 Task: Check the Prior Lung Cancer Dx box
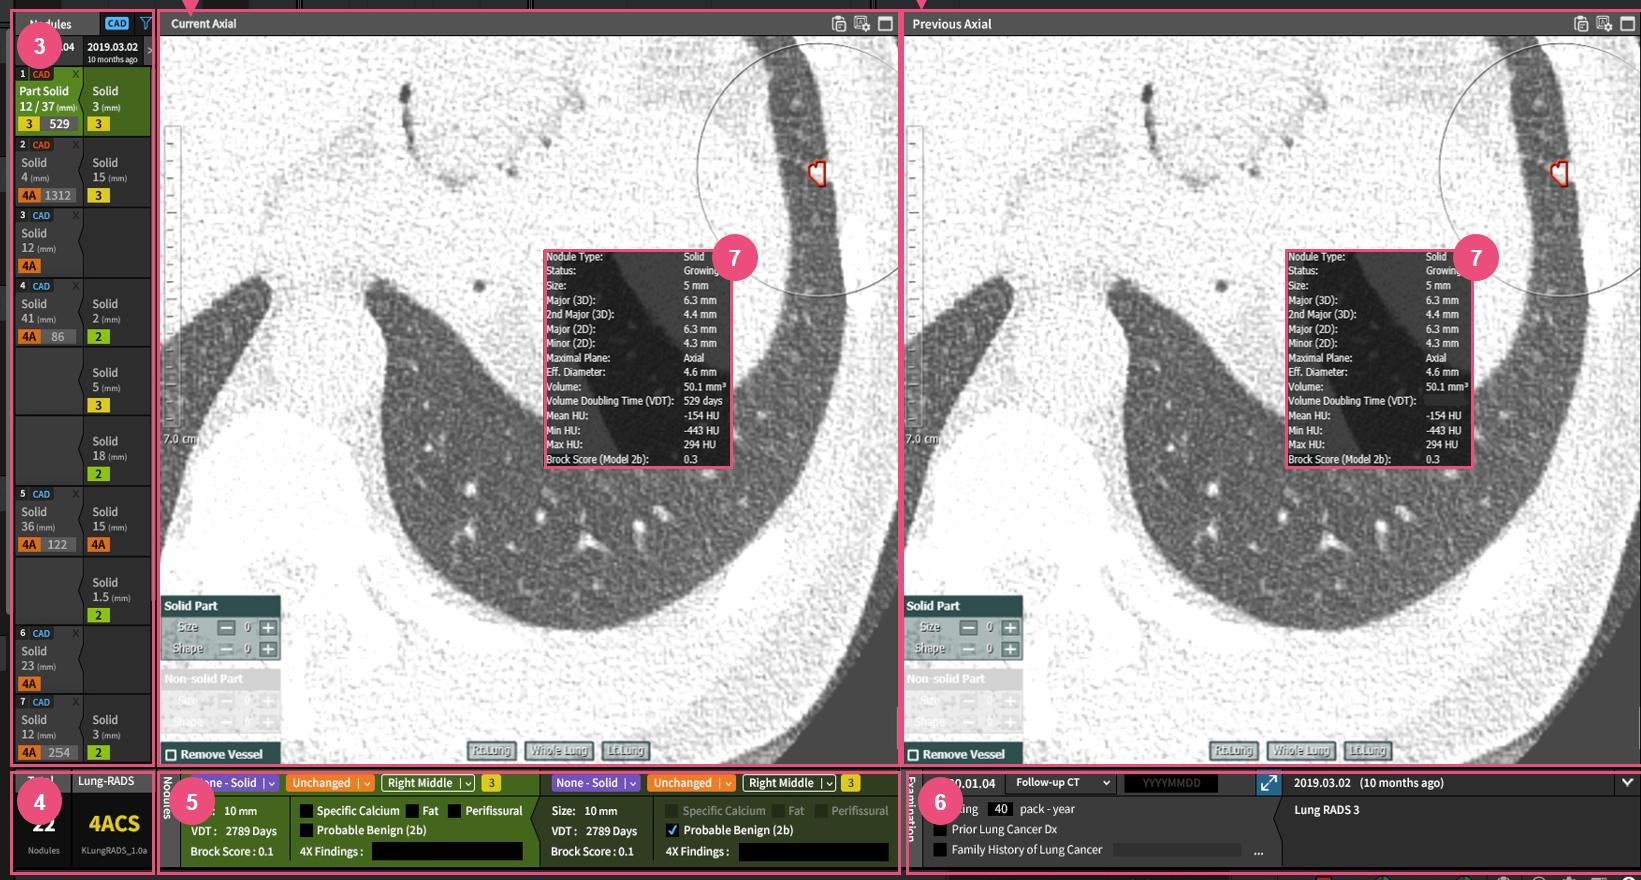click(x=940, y=830)
